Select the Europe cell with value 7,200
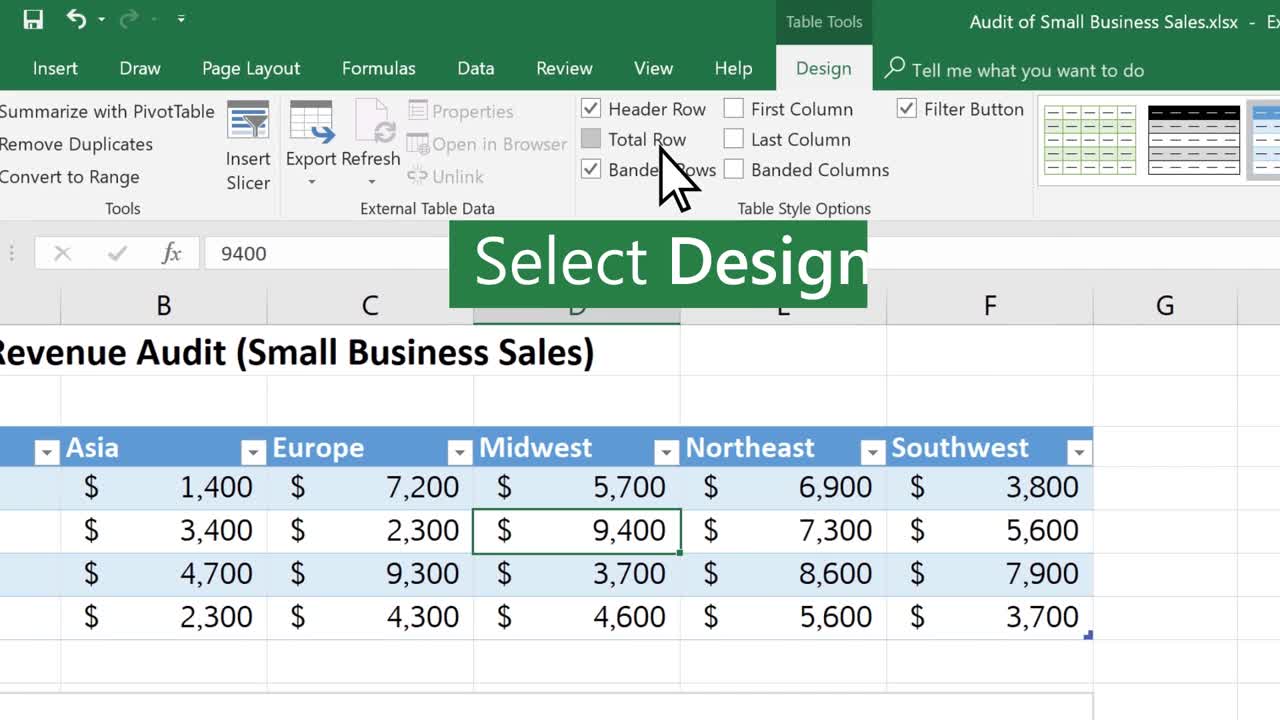This screenshot has height=720, width=1280. tap(370, 487)
